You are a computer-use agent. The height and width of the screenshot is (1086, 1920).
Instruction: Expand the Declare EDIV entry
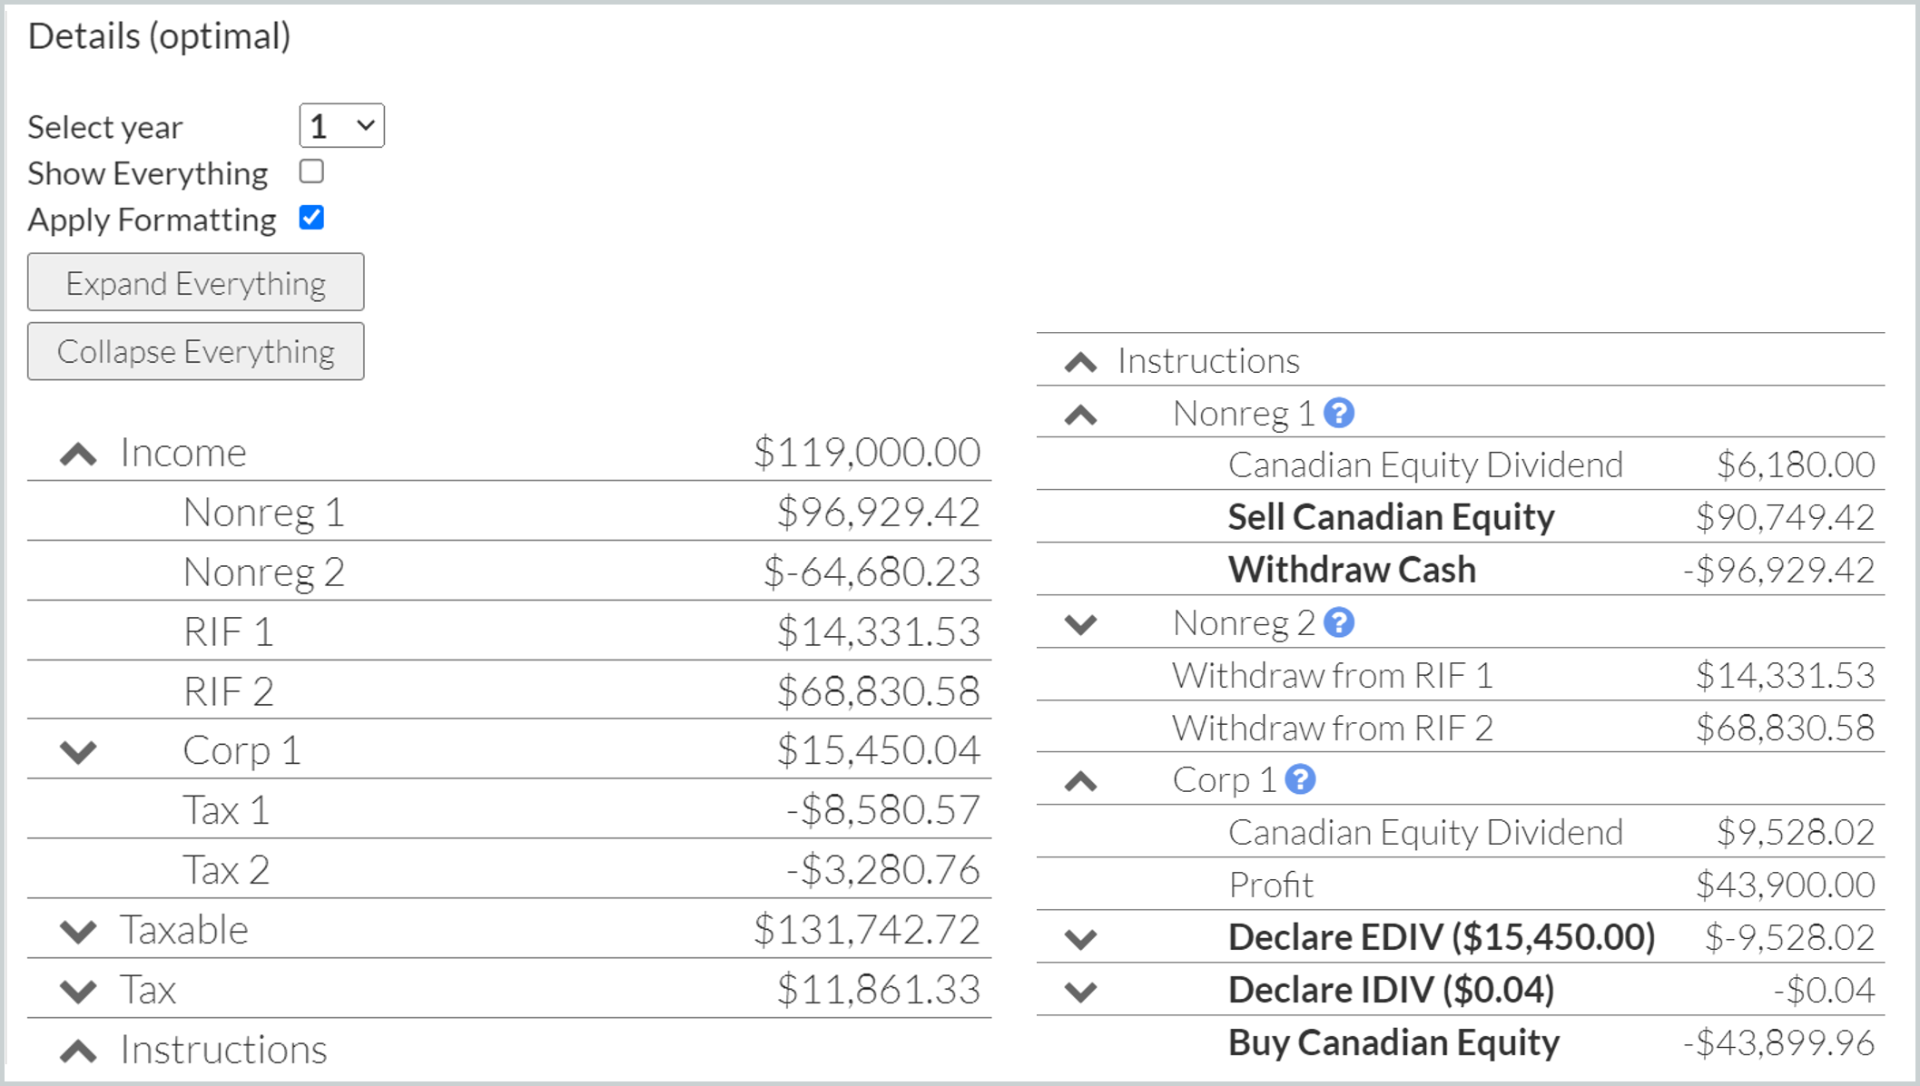point(1080,937)
